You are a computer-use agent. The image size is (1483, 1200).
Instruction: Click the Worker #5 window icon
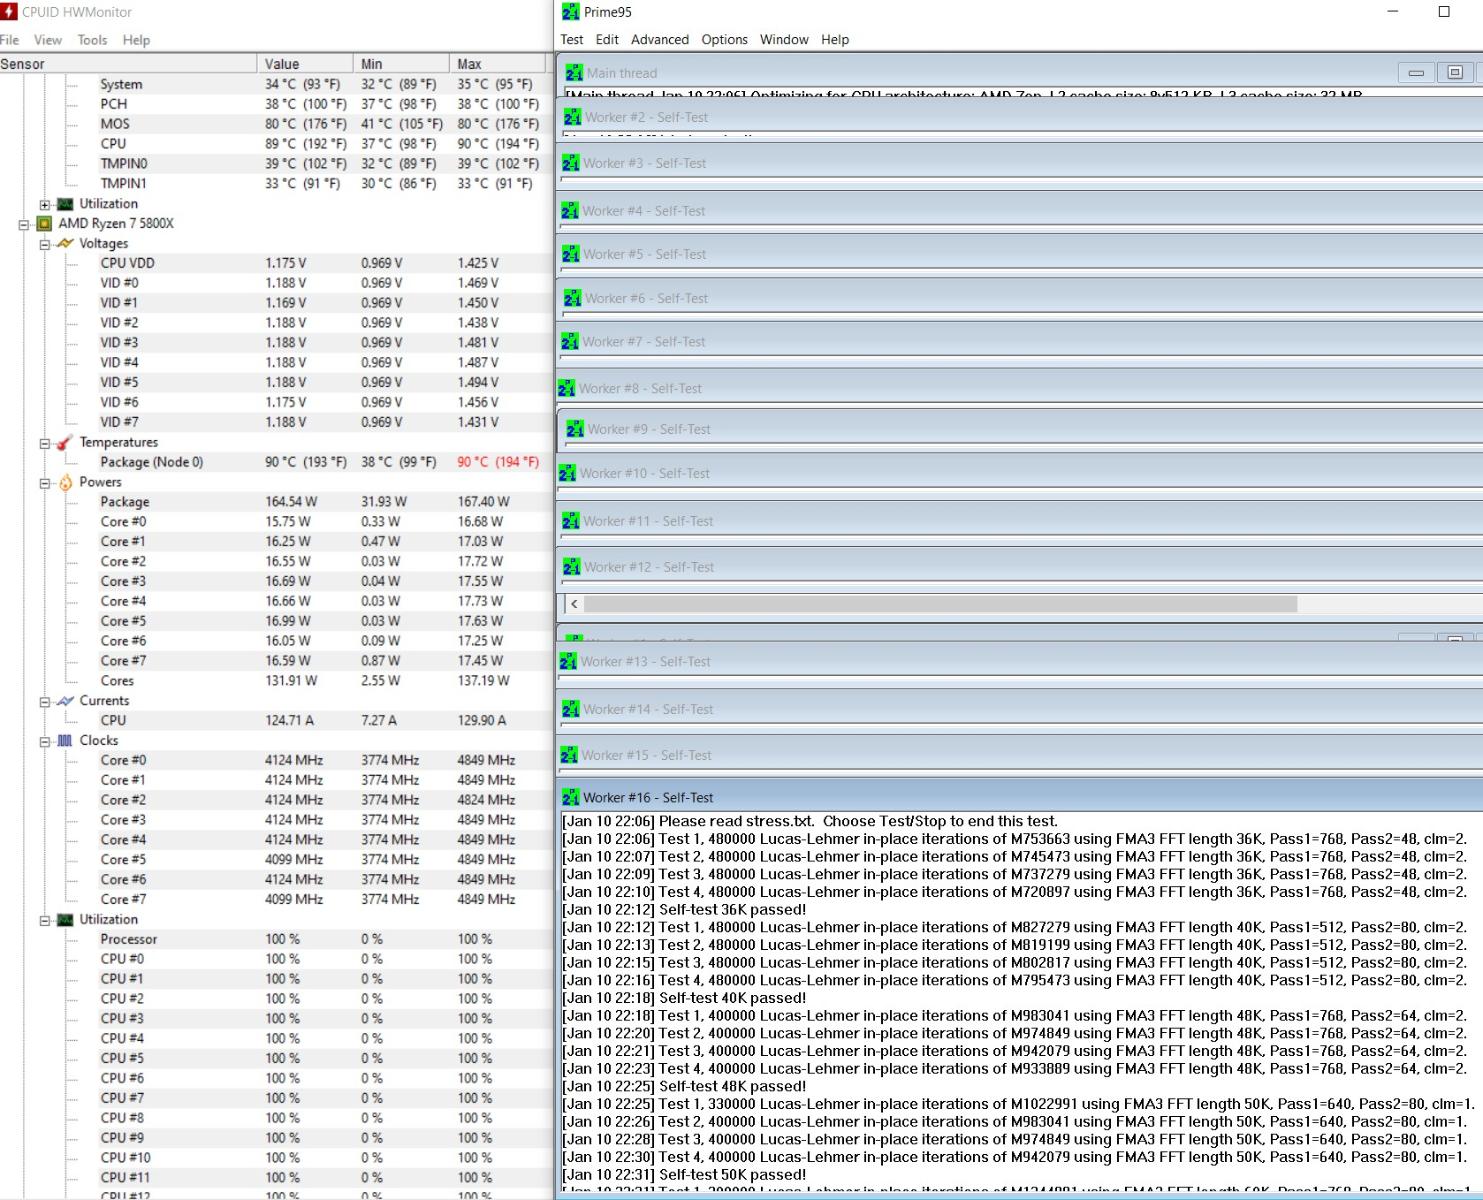point(571,254)
